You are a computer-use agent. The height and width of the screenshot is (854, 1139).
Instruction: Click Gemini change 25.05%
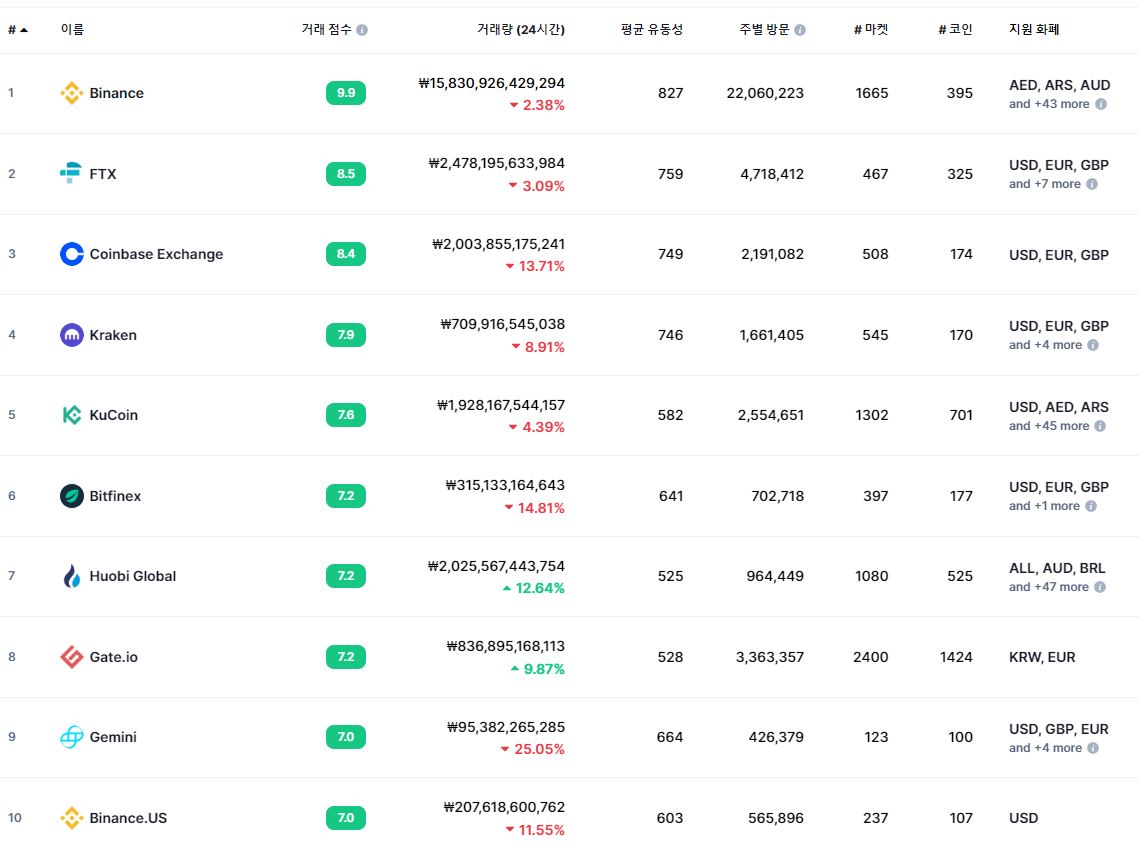point(532,749)
